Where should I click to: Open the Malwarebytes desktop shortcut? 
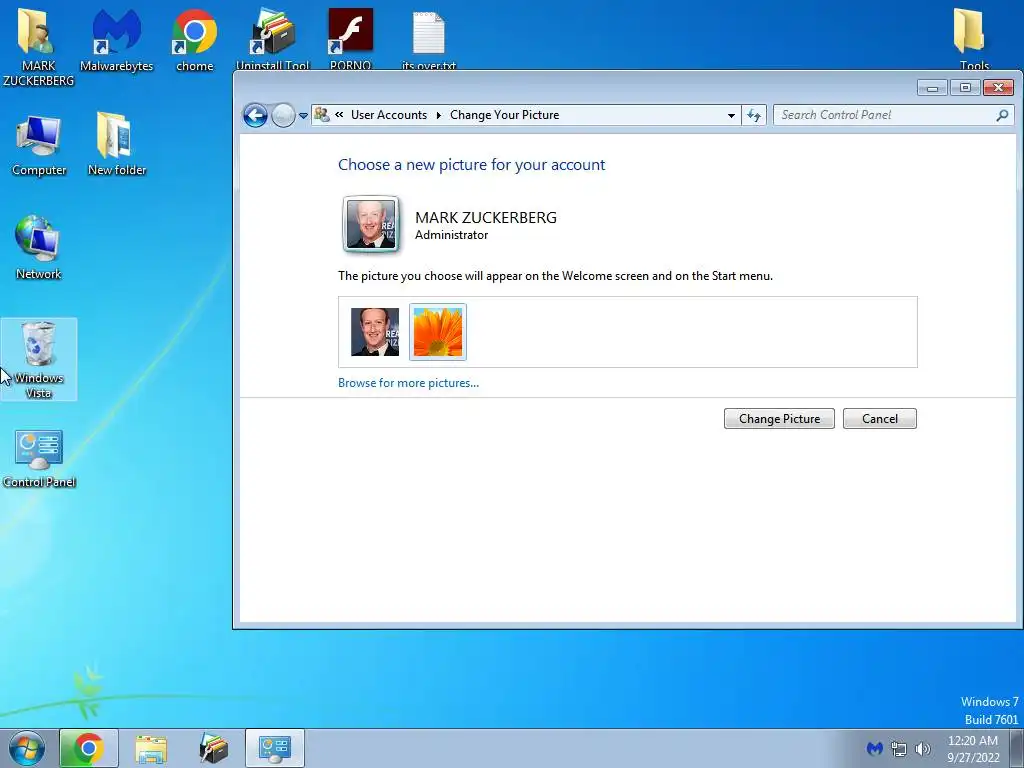pos(116,40)
